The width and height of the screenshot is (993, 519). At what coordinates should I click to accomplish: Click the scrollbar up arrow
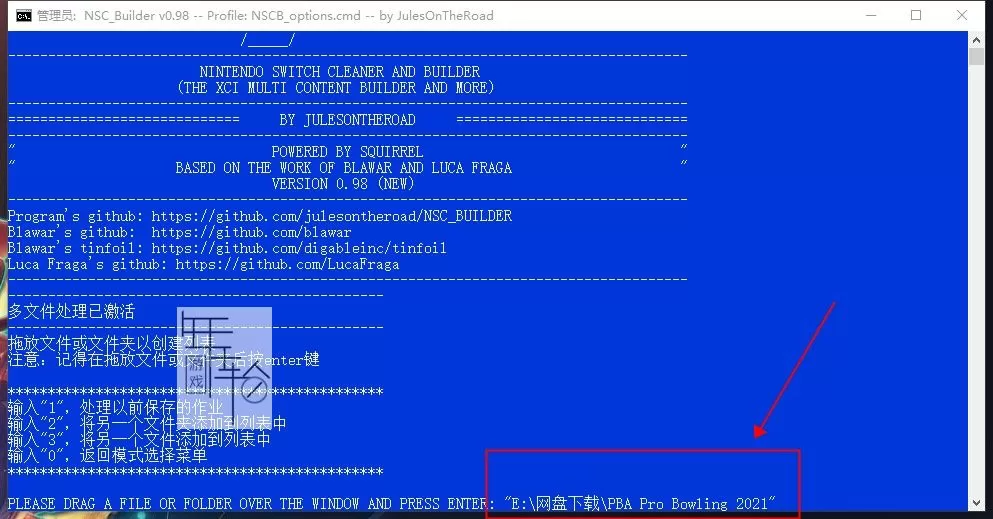click(x=976, y=39)
